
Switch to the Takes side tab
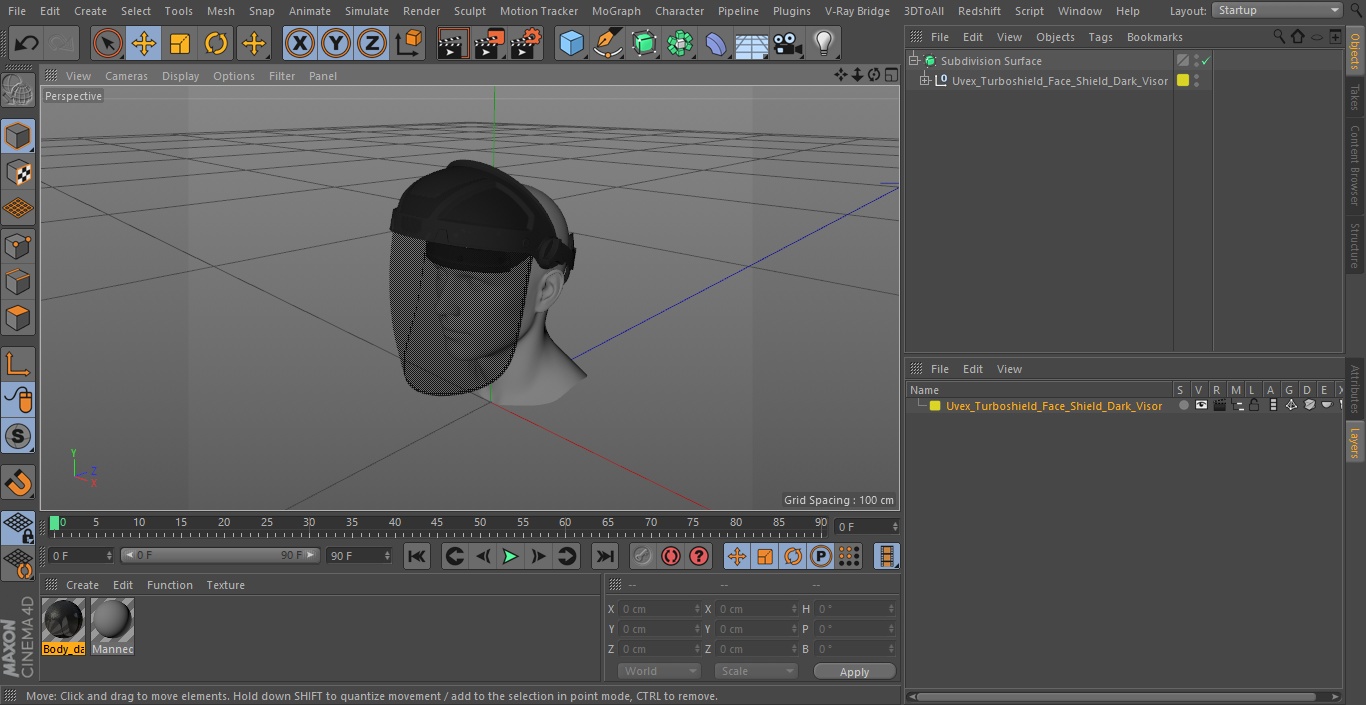(x=1355, y=97)
